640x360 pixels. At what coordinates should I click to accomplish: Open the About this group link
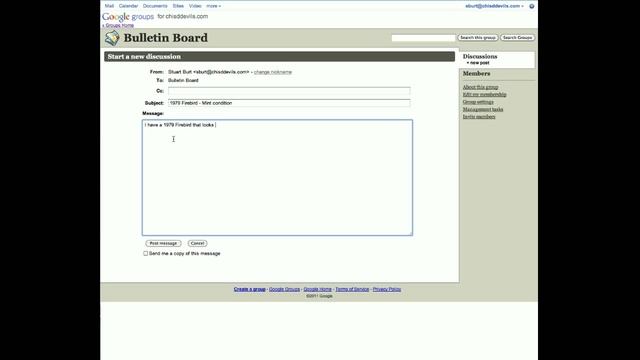click(480, 87)
